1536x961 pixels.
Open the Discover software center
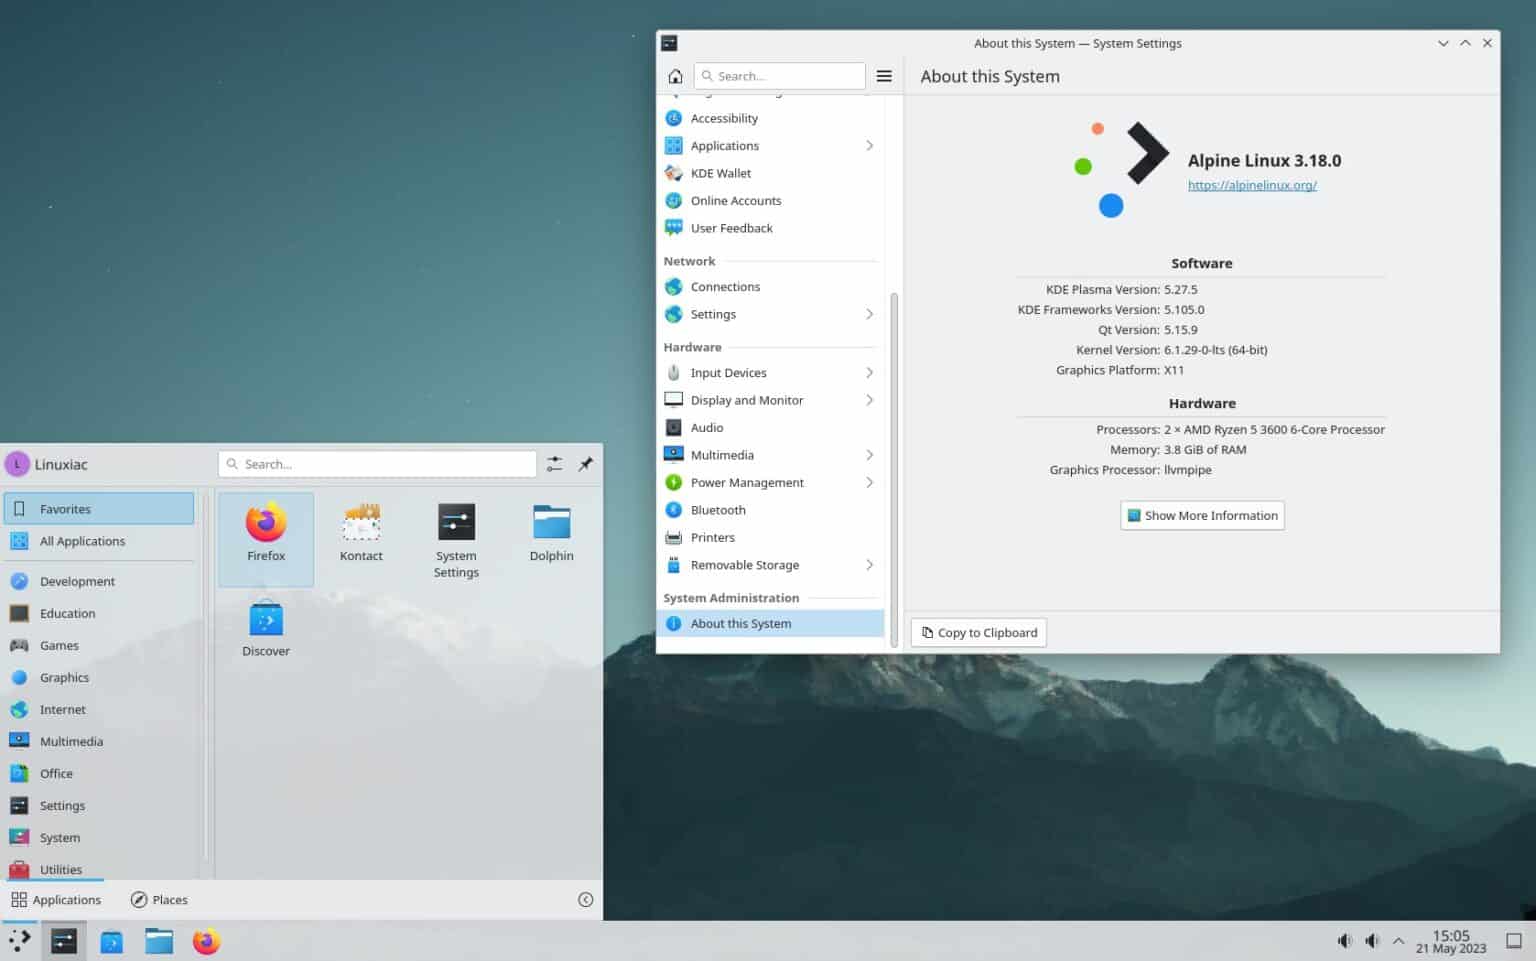(265, 625)
